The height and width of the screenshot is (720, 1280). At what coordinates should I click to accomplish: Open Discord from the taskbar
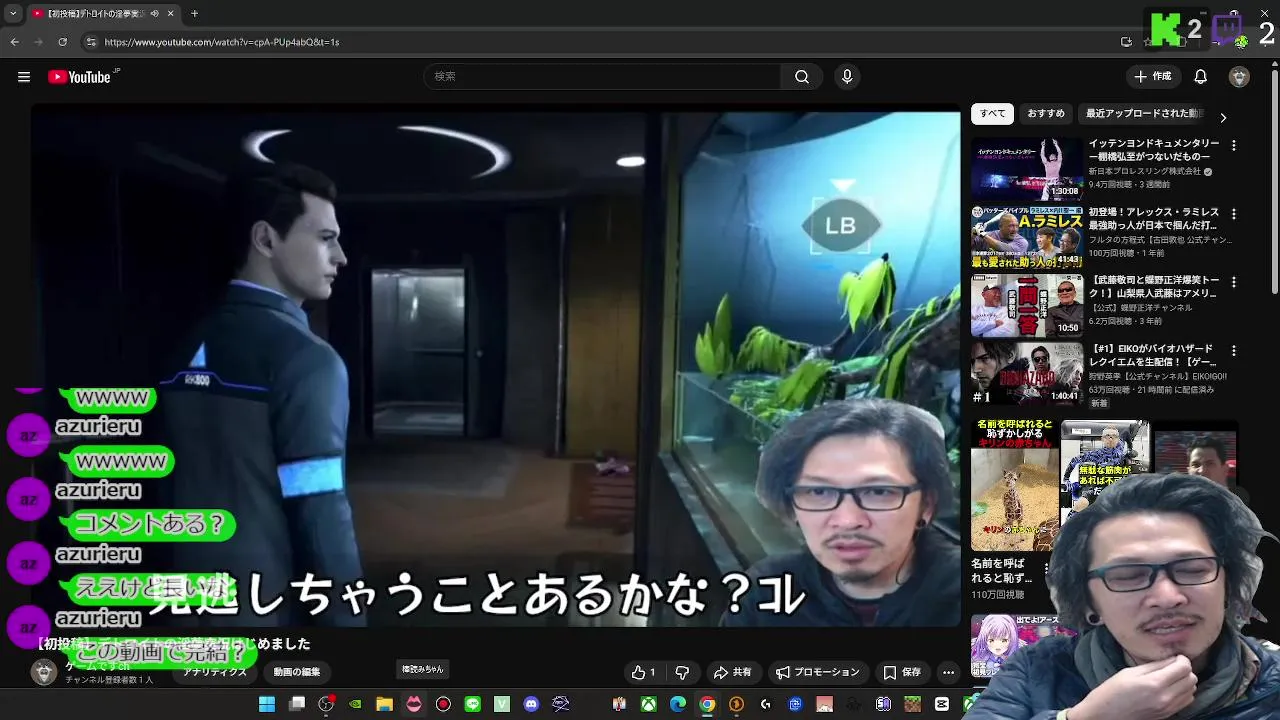(531, 704)
